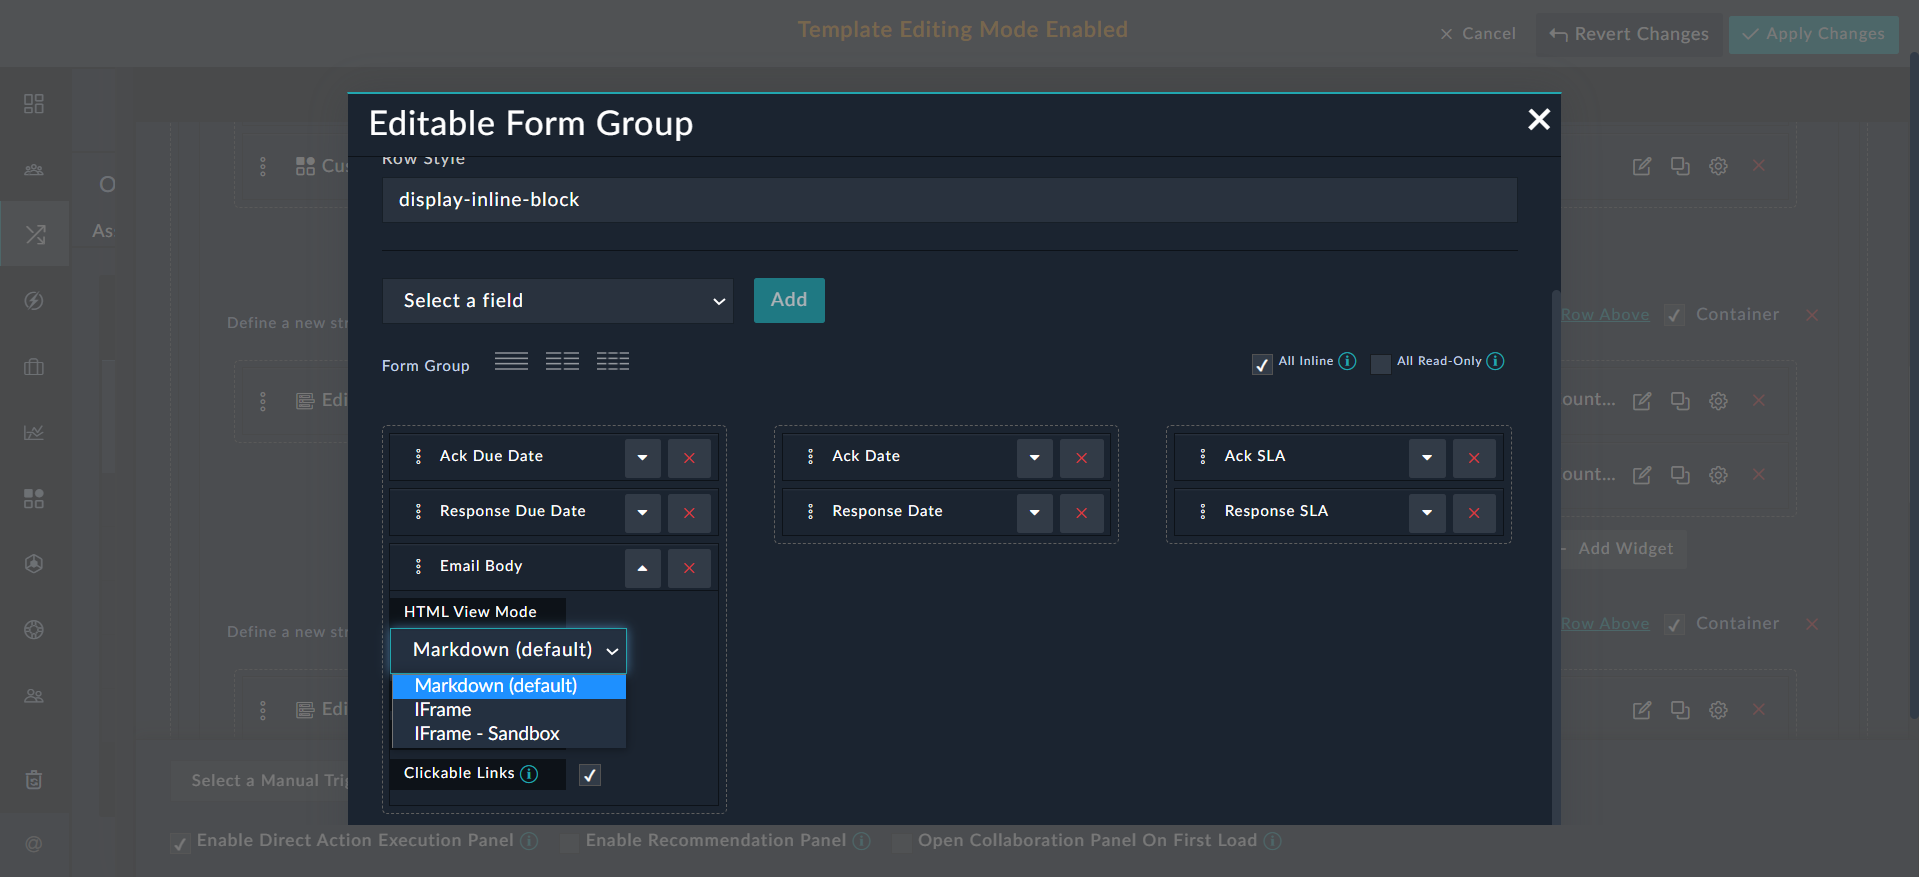Viewport: 1919px width, 877px height.
Task: Click Revert Changes button
Action: tap(1629, 35)
